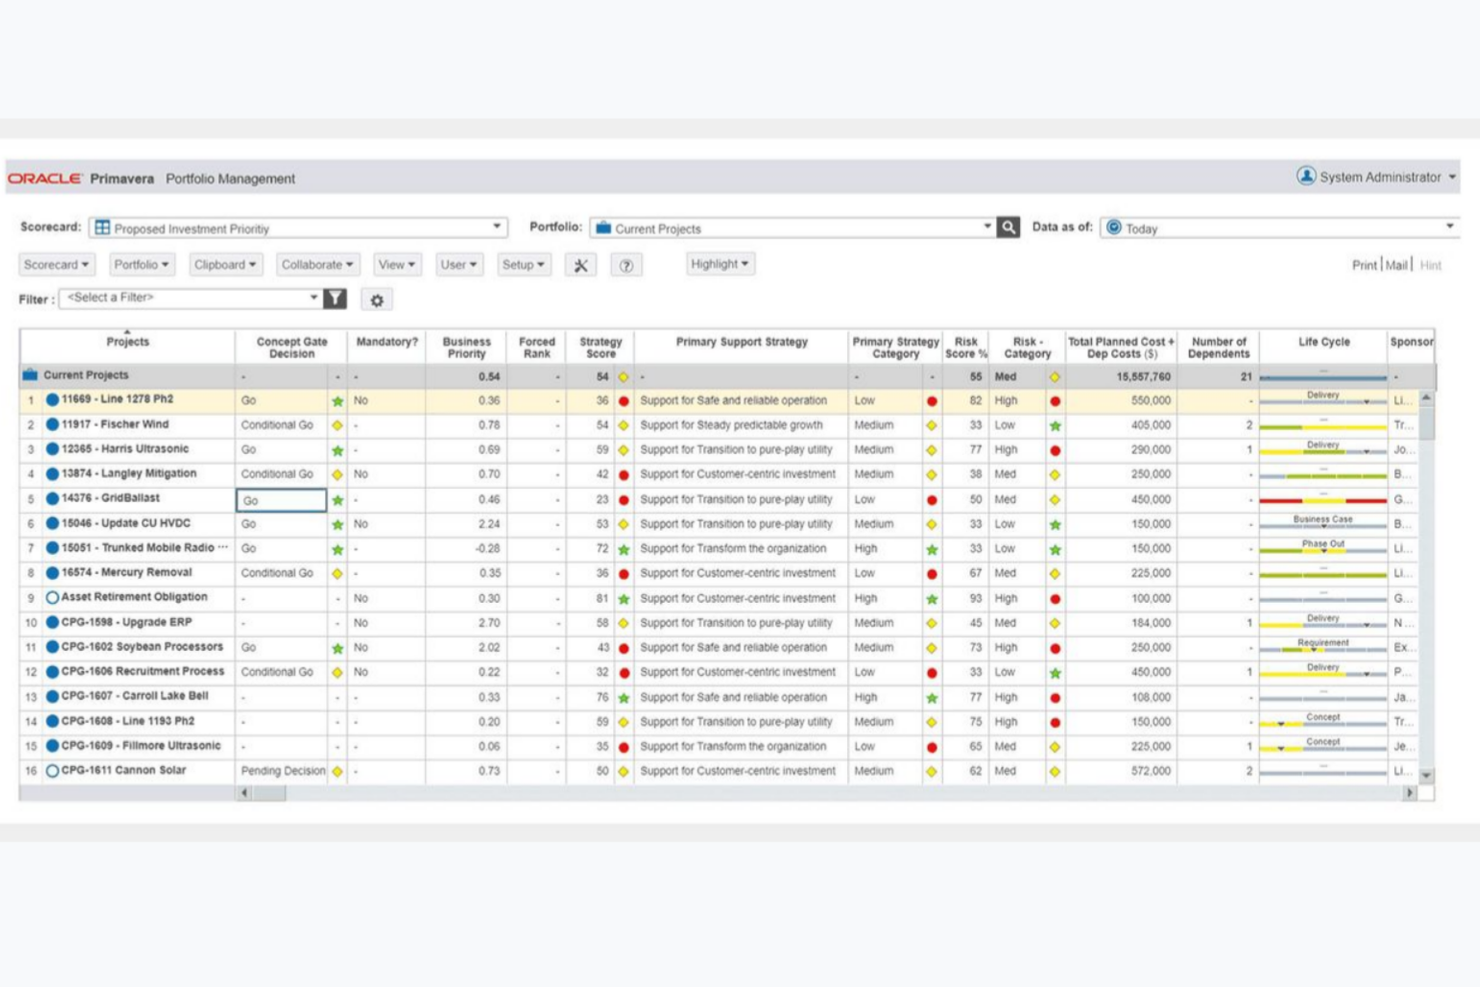Click the Scorecard table icon
Screen dimensions: 1480x987
click(102, 228)
